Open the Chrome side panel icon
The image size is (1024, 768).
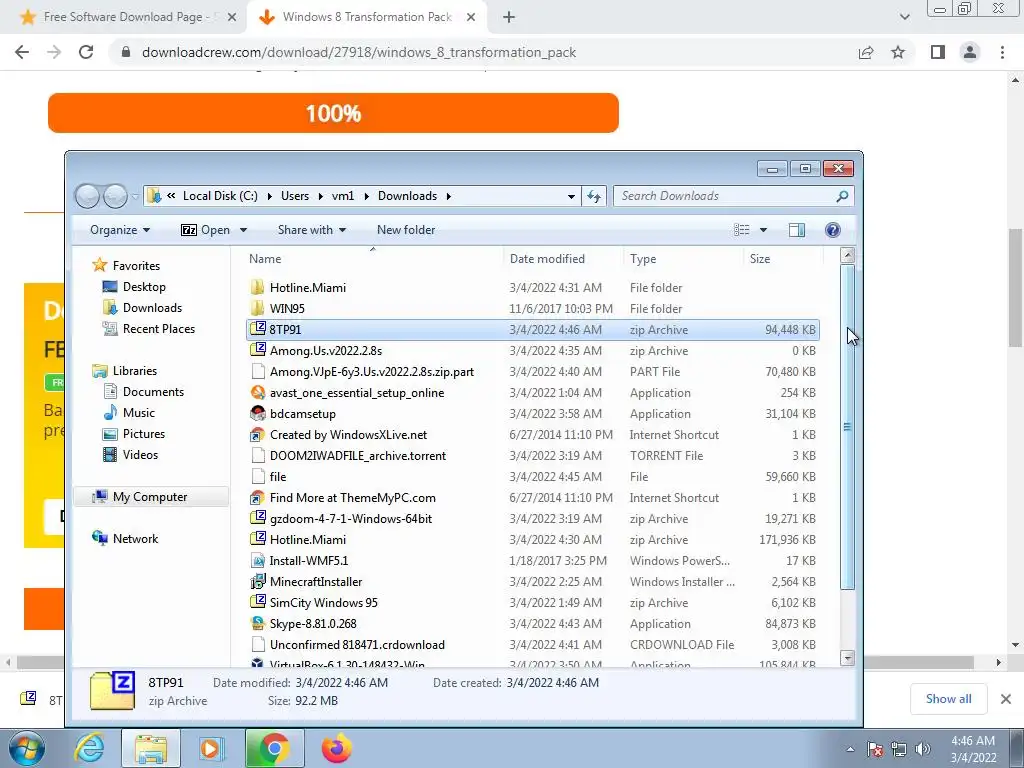(x=938, y=52)
